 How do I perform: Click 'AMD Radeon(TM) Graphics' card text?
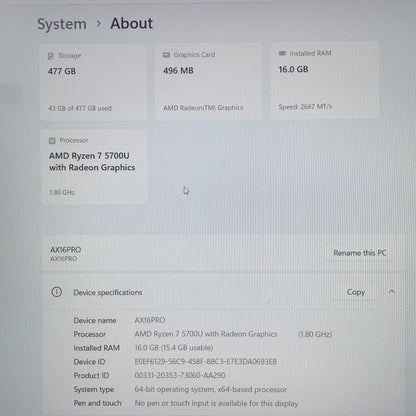pos(203,108)
